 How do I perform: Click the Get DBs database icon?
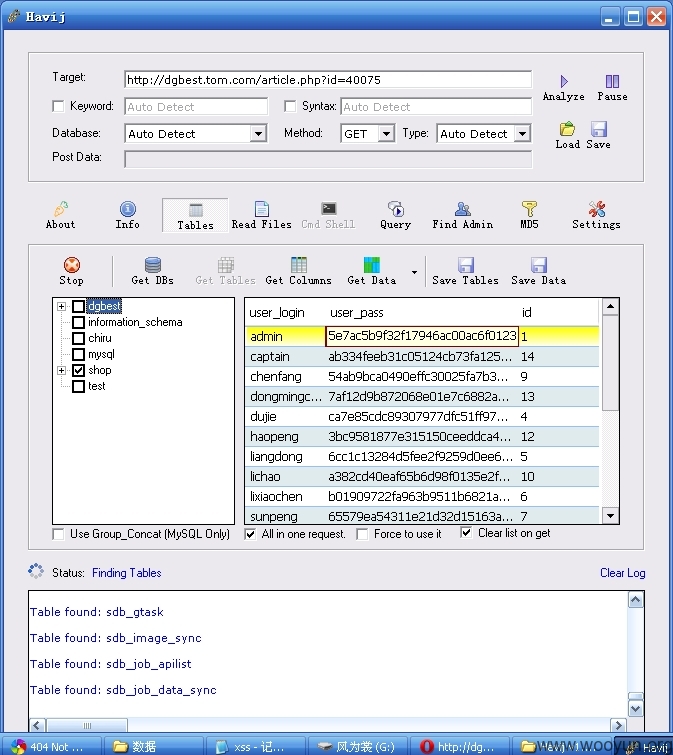click(x=153, y=264)
